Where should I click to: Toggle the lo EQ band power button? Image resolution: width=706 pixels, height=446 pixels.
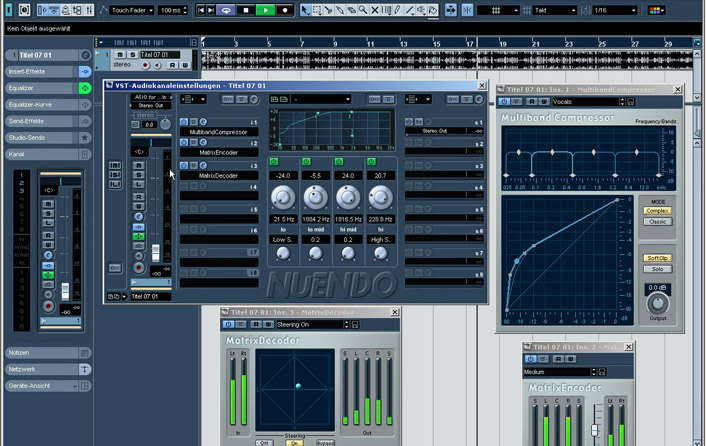coord(274,162)
